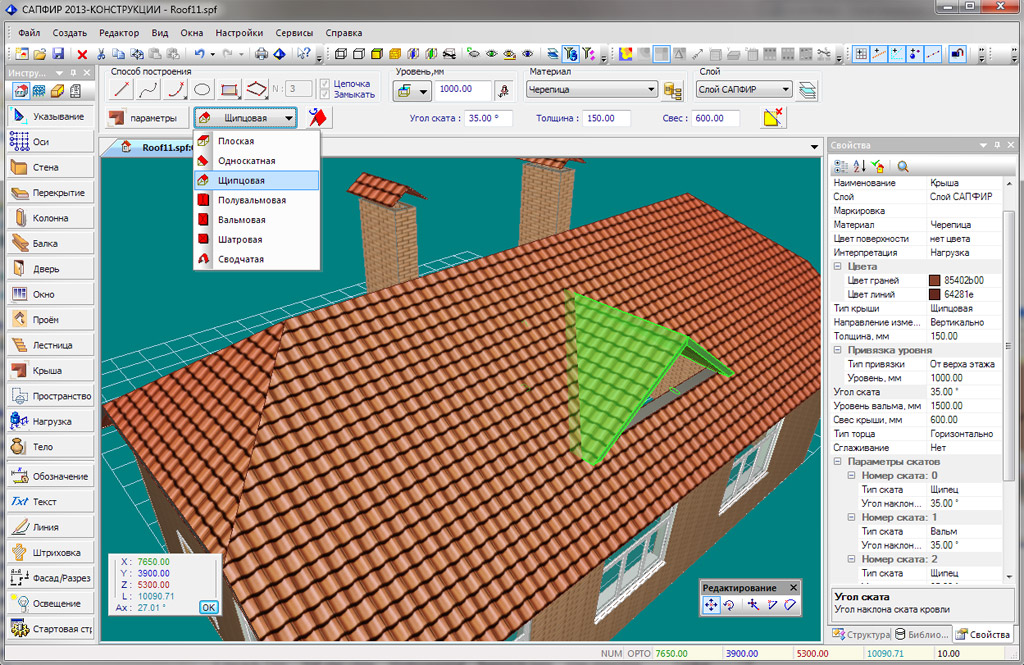Switch to the Структура tab
Screen dimensions: 1024x665
pos(860,635)
